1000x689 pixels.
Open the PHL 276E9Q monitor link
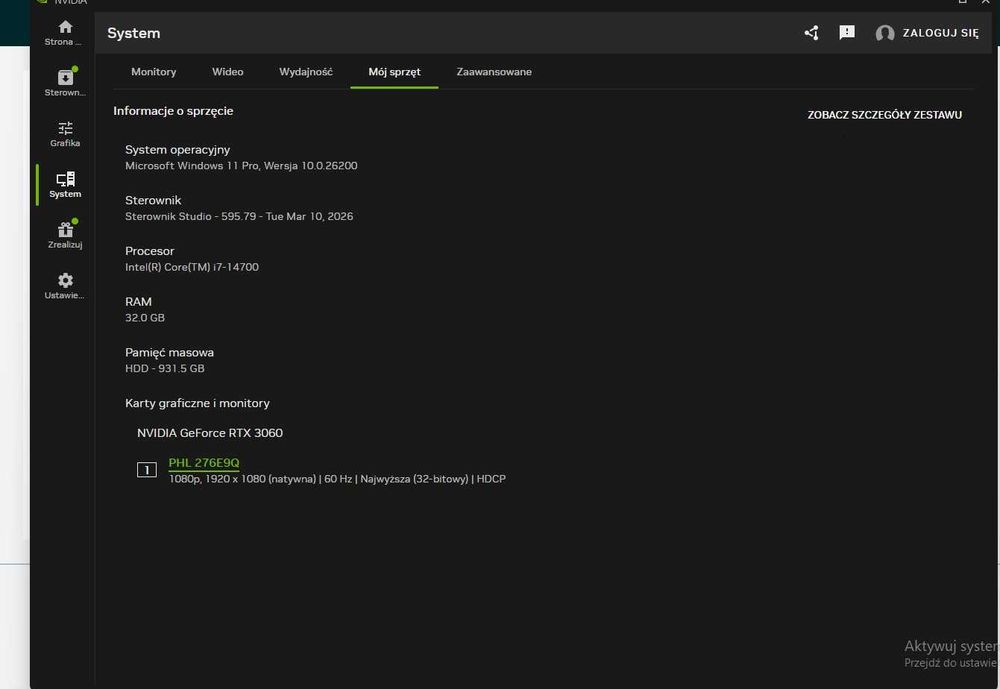coord(204,463)
